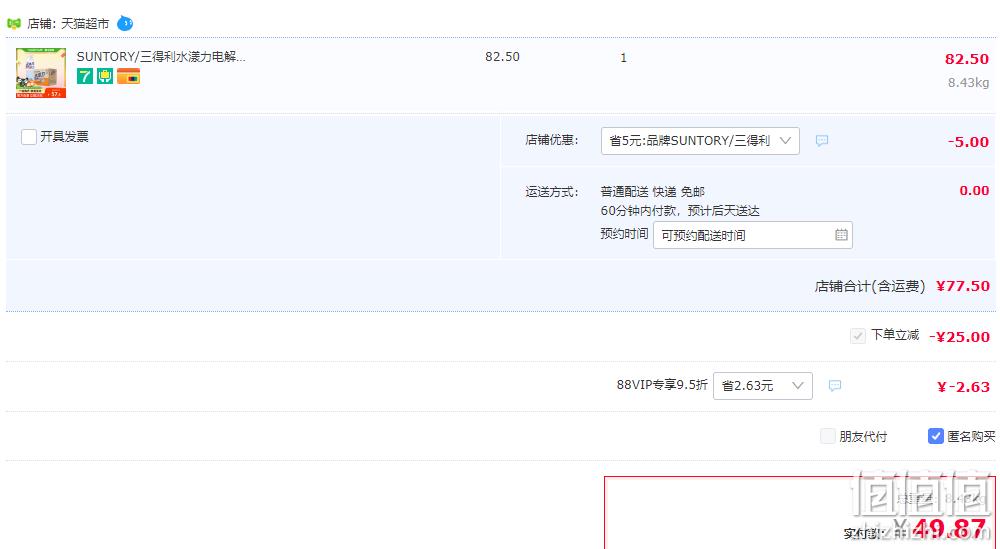Click the -¥25.00 instant discount amount

pyautogui.click(x=959, y=337)
